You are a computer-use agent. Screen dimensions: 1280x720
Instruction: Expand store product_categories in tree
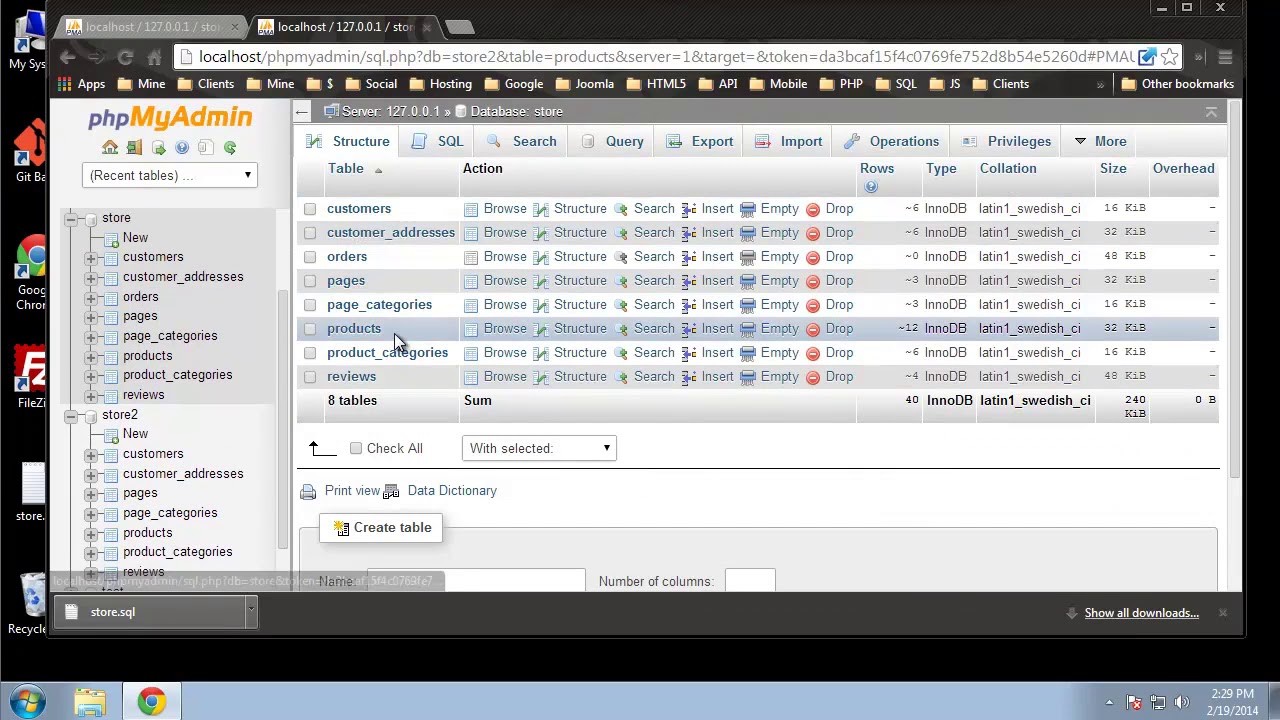point(91,375)
